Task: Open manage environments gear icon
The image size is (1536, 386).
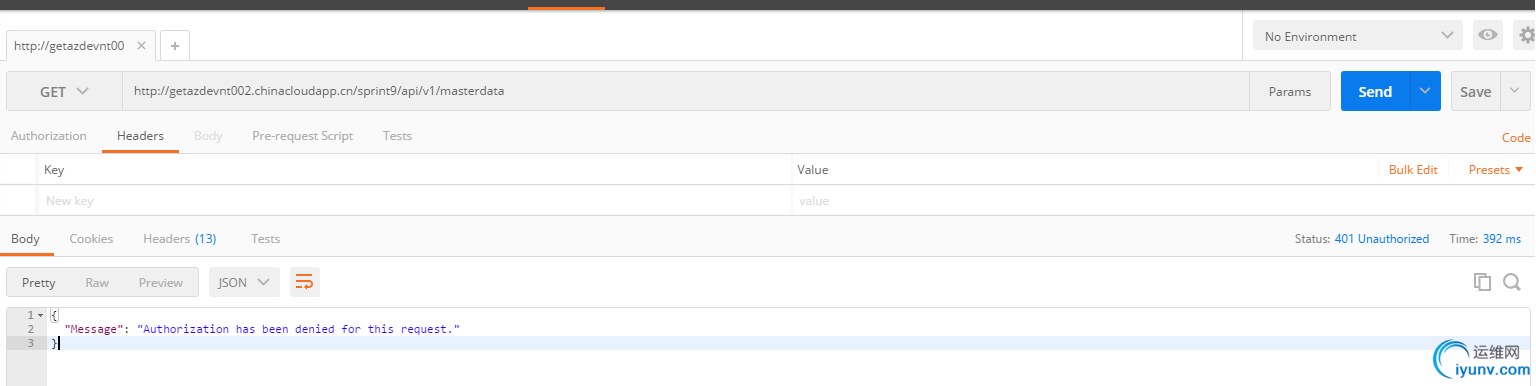Action: (1525, 36)
